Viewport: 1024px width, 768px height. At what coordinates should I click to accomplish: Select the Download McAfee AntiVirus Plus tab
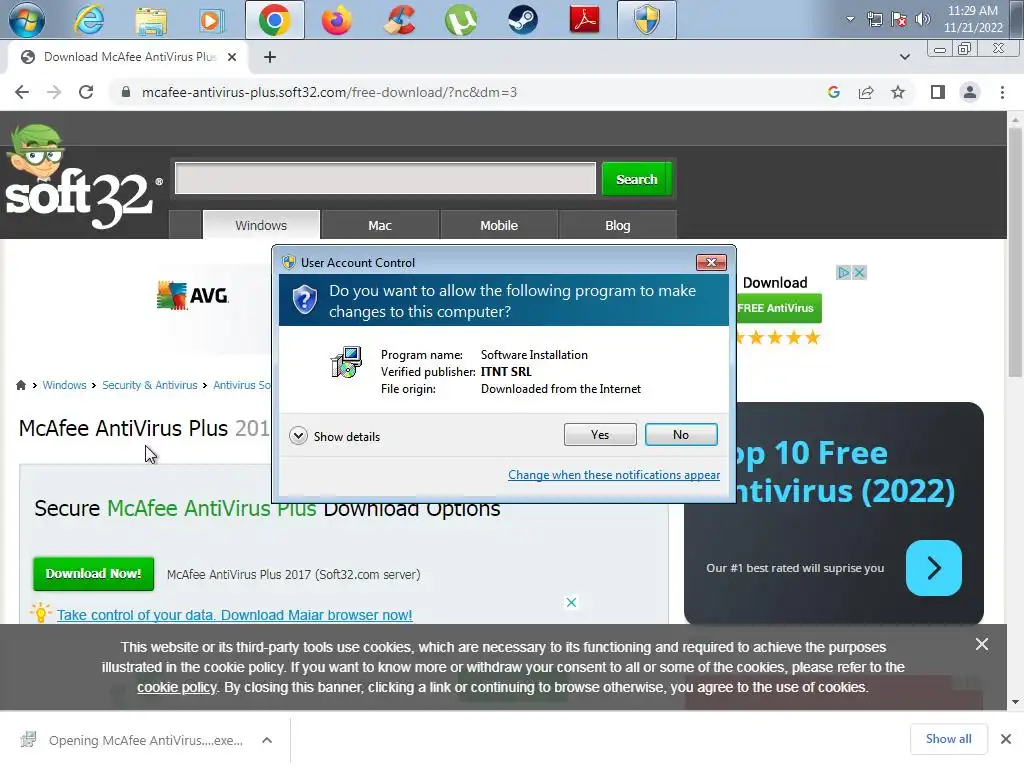[128, 57]
